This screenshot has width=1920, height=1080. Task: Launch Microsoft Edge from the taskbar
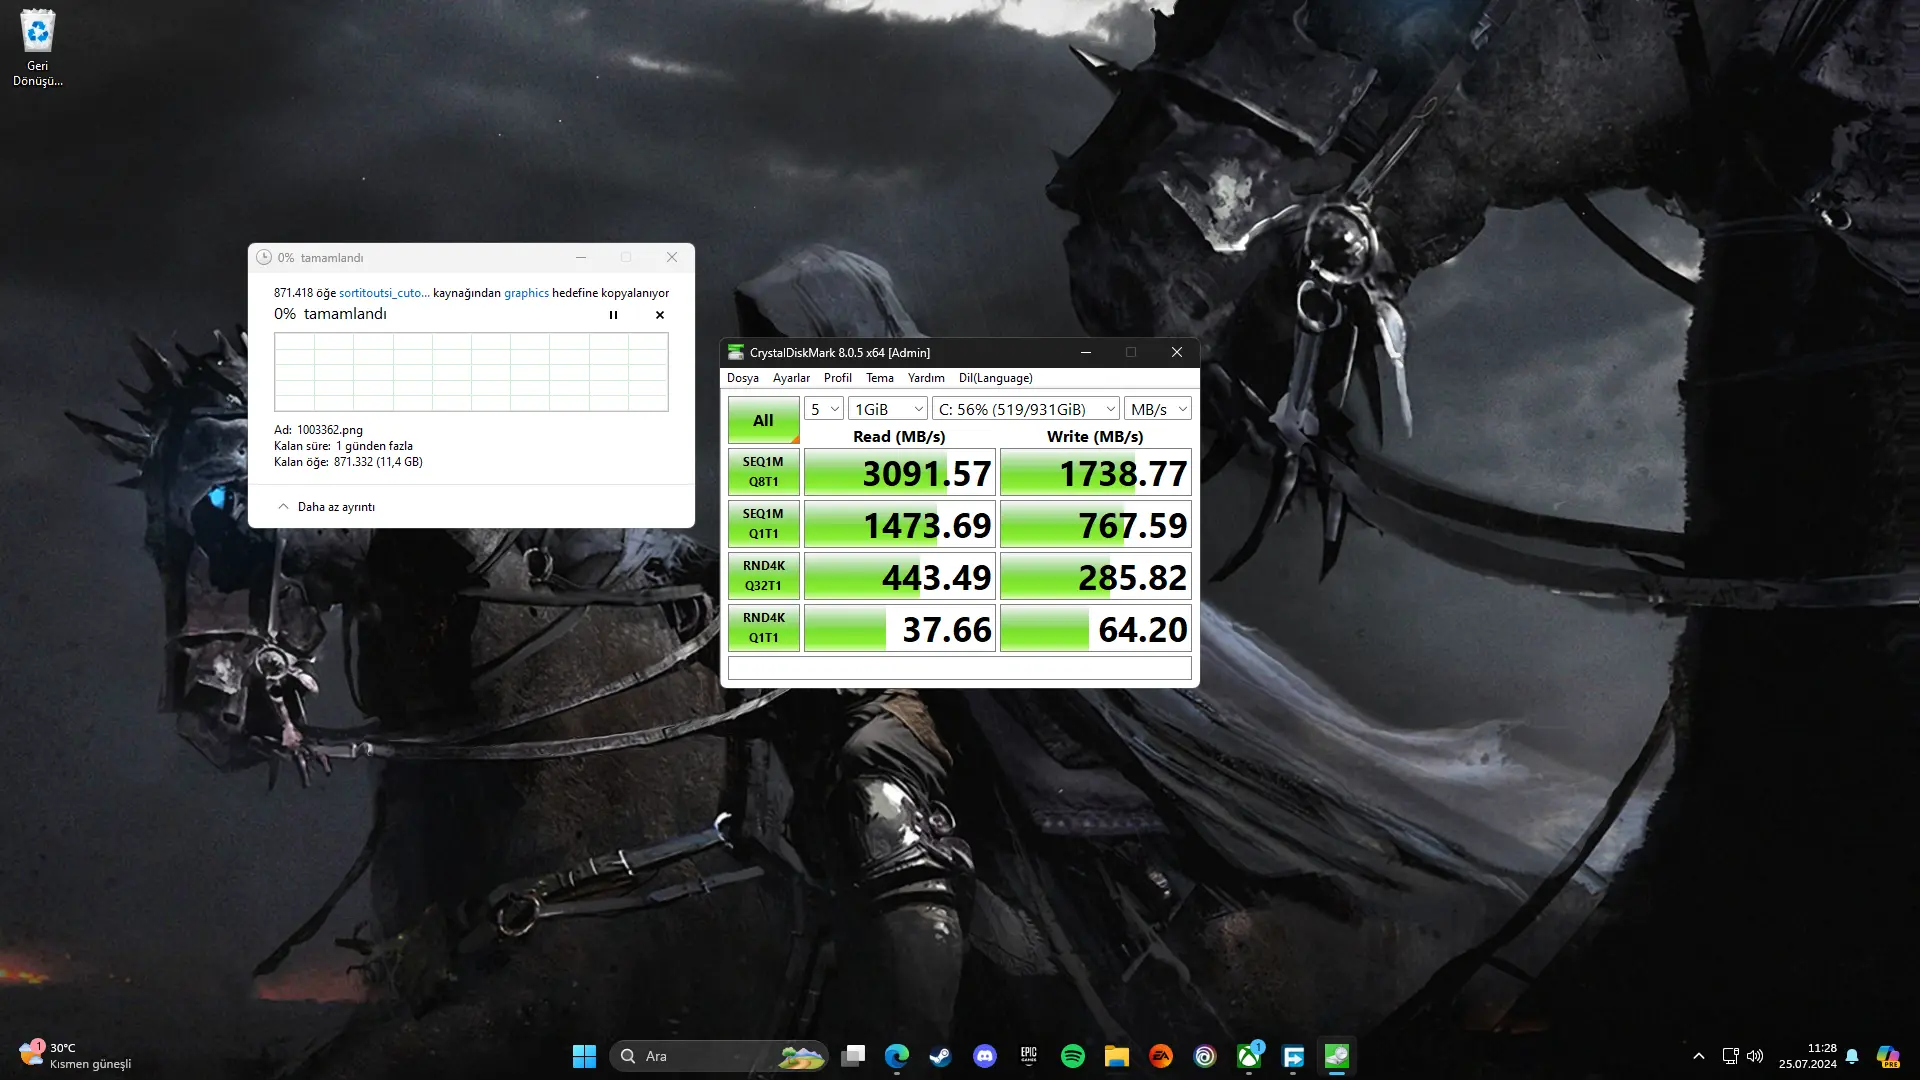(897, 1056)
